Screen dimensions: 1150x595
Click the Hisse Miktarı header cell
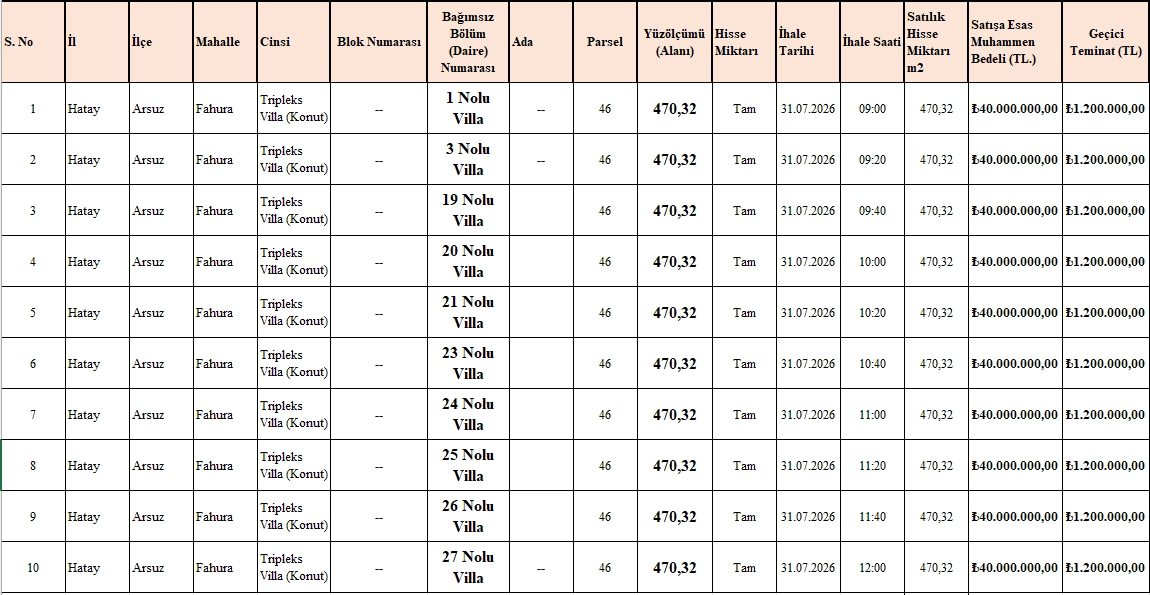[x=744, y=42]
